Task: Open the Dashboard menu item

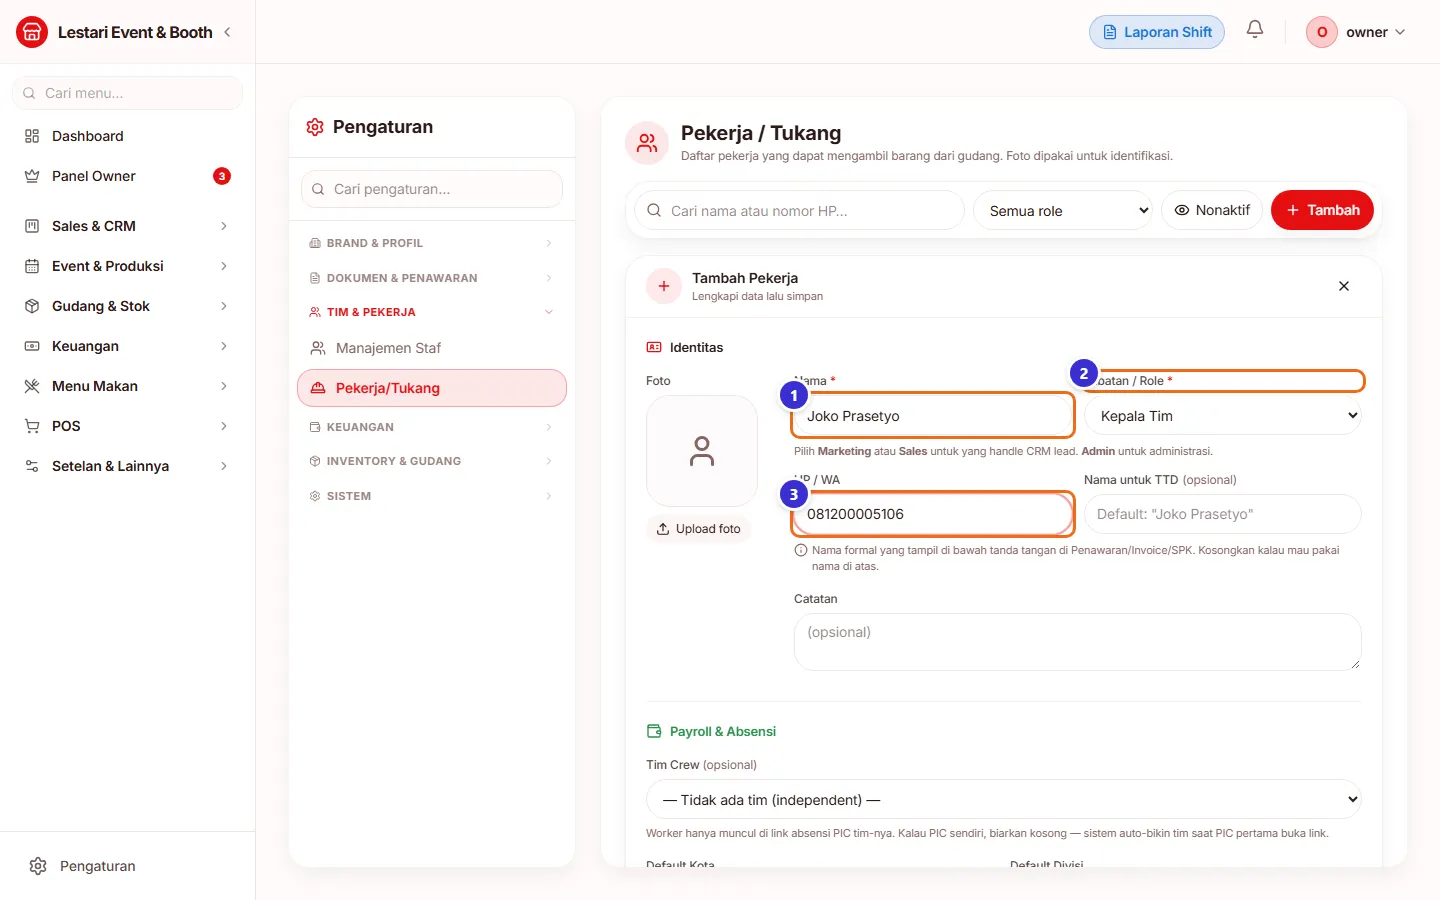Action: (128, 136)
